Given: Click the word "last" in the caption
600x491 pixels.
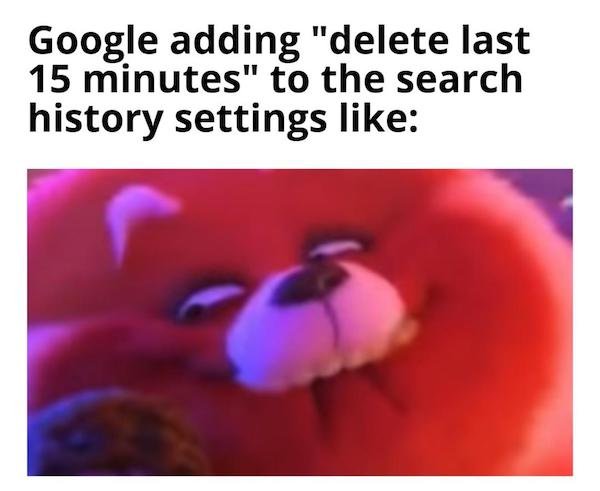Looking at the screenshot, I should pos(496,39).
